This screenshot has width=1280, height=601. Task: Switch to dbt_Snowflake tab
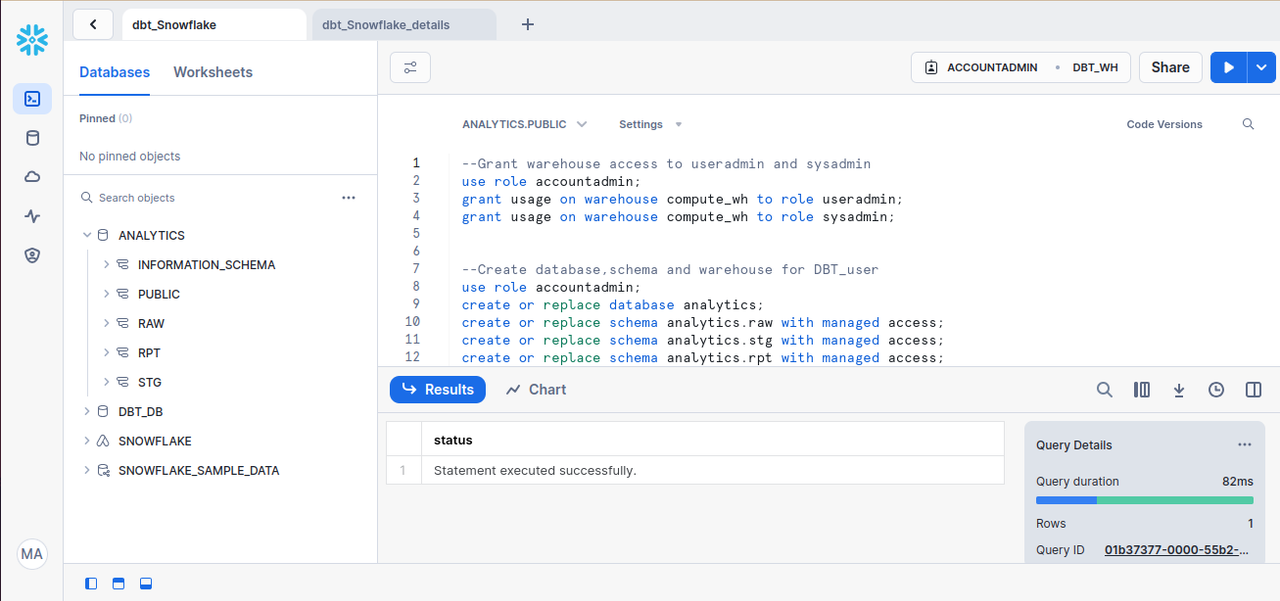click(214, 24)
